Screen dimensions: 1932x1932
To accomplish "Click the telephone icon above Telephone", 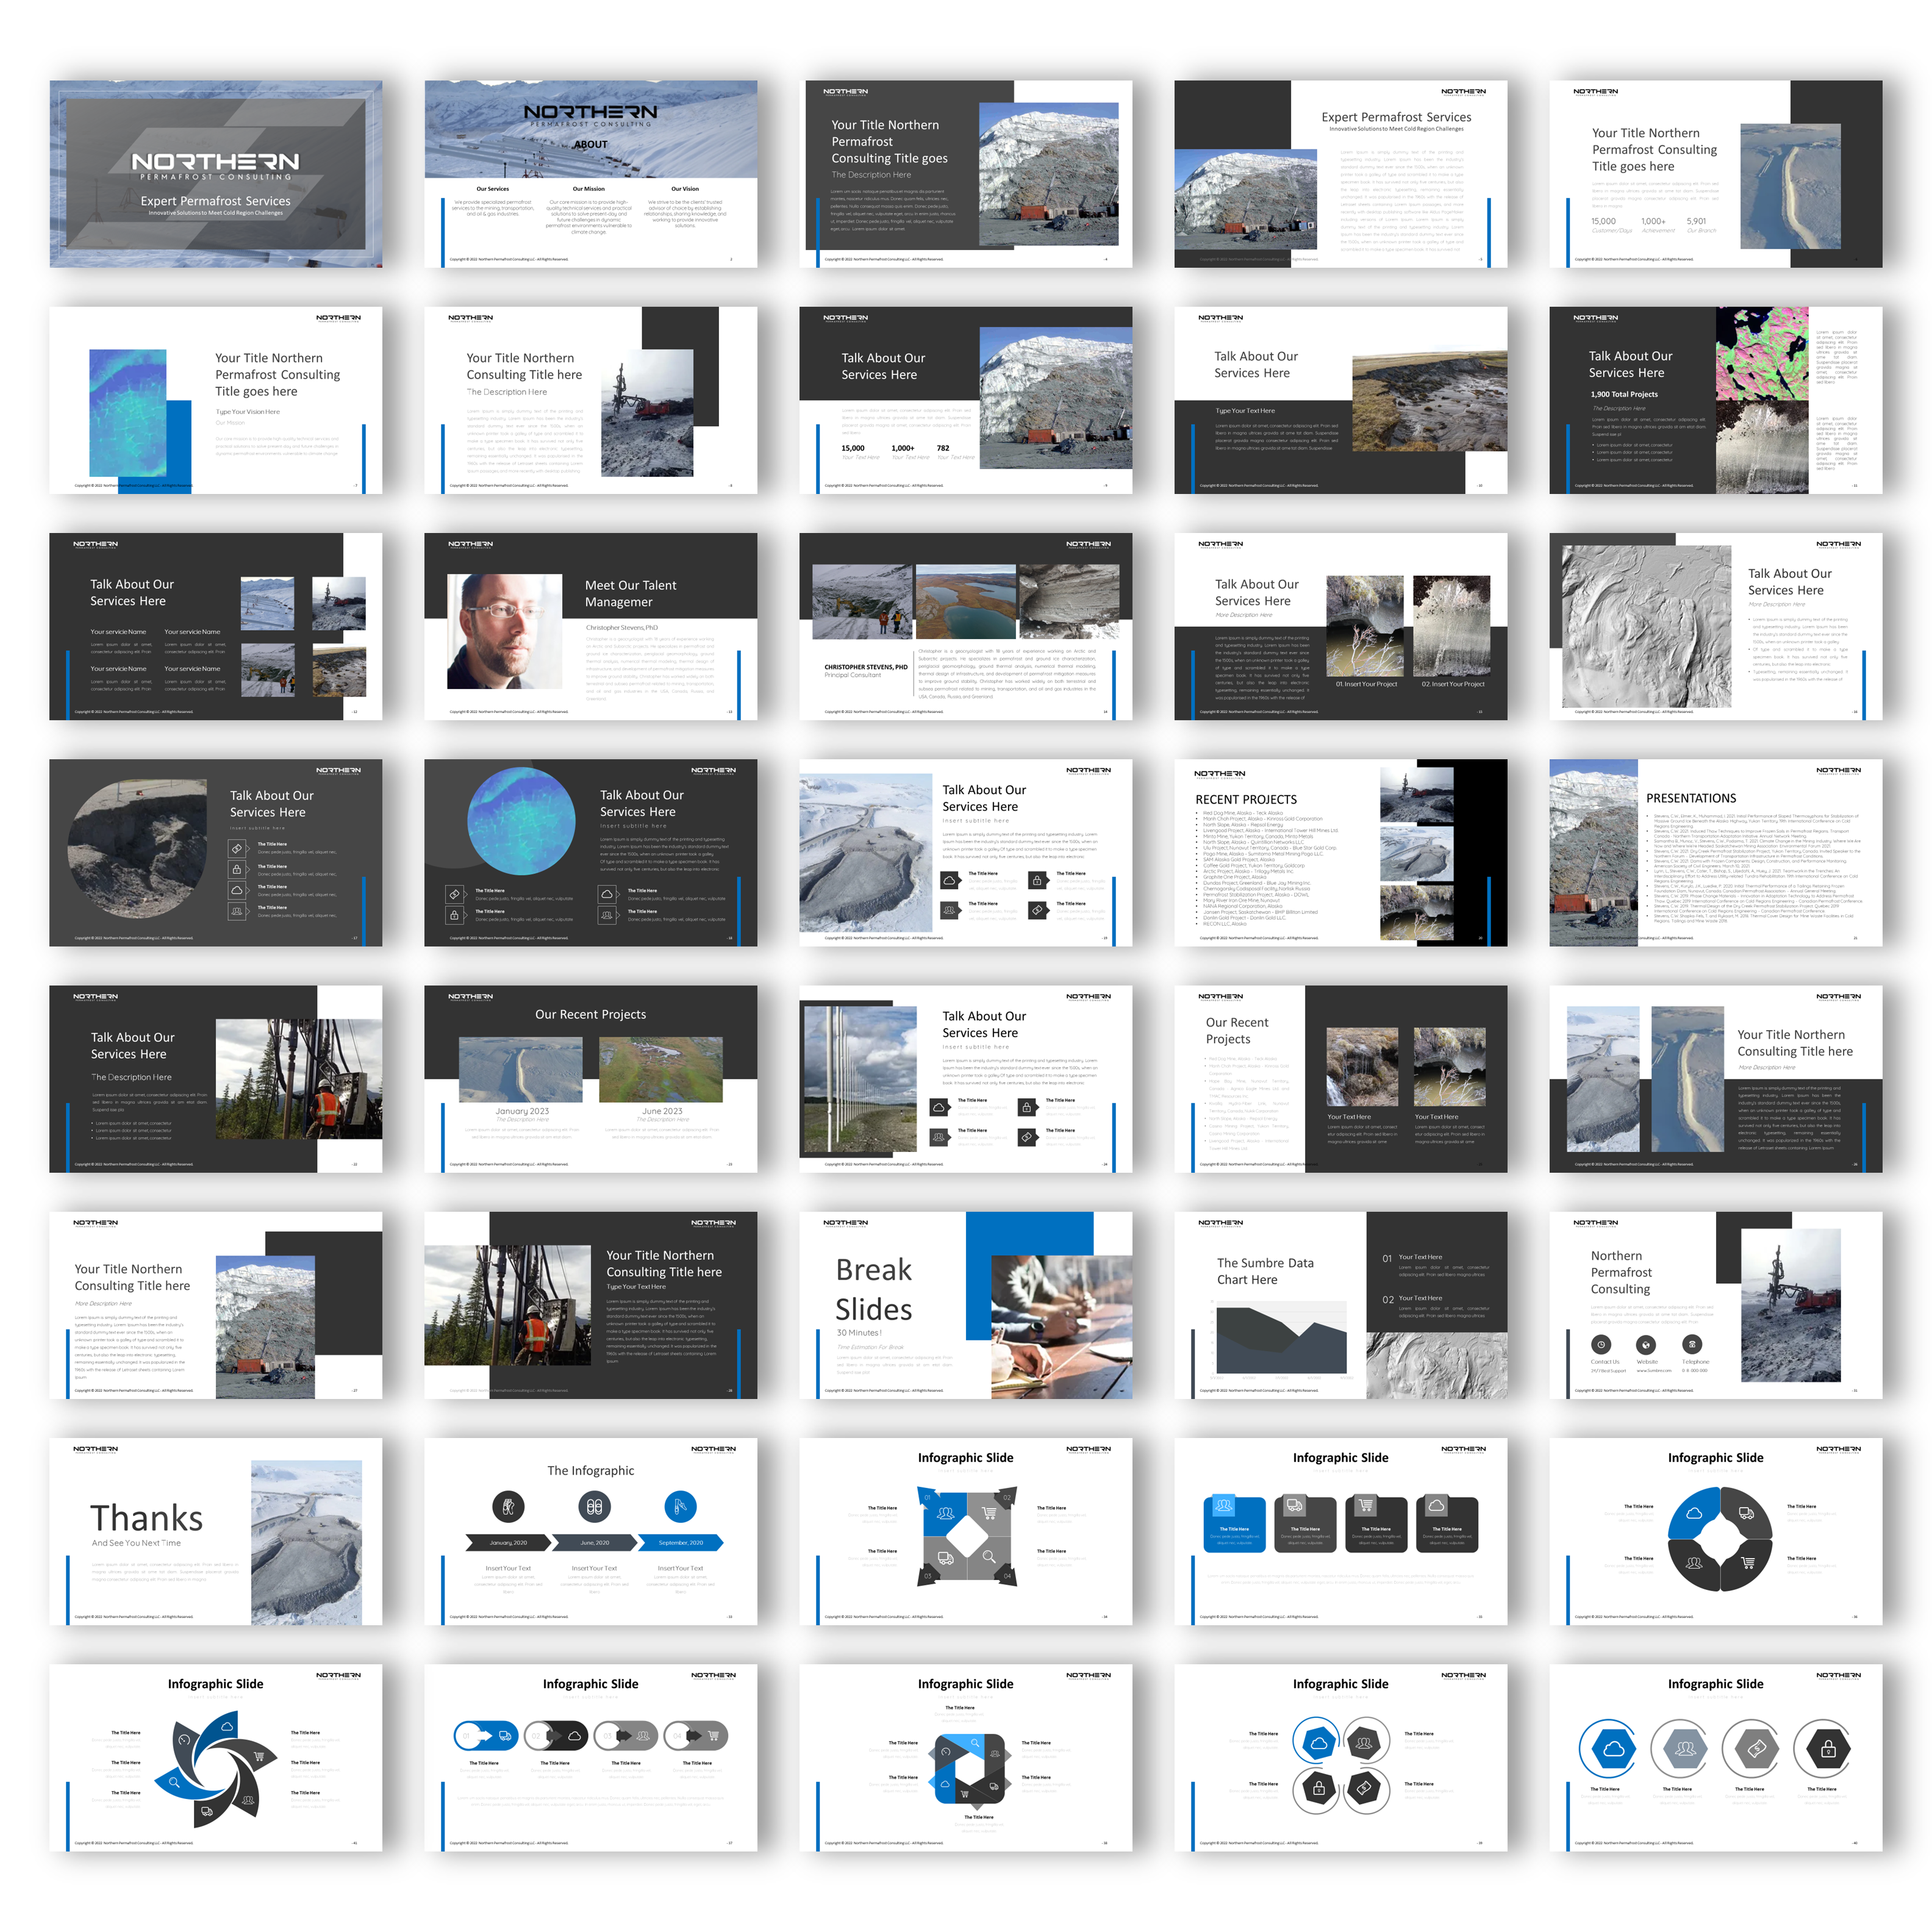I will 1693,1345.
